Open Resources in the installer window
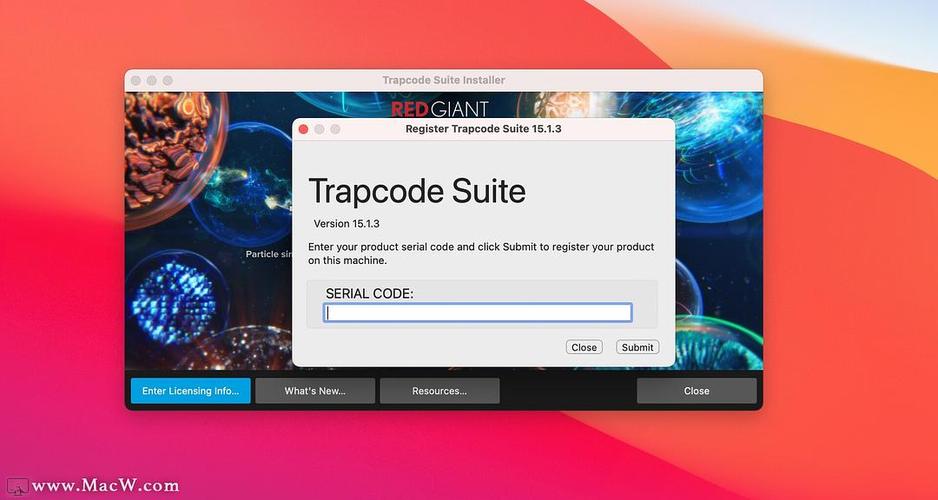Image resolution: width=938 pixels, height=500 pixels. pos(440,391)
